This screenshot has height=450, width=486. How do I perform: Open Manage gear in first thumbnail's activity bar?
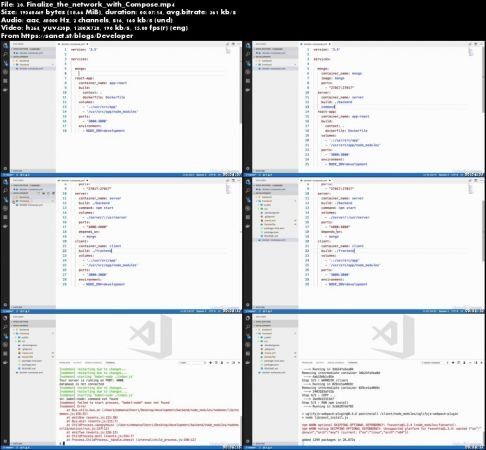pos(5,168)
